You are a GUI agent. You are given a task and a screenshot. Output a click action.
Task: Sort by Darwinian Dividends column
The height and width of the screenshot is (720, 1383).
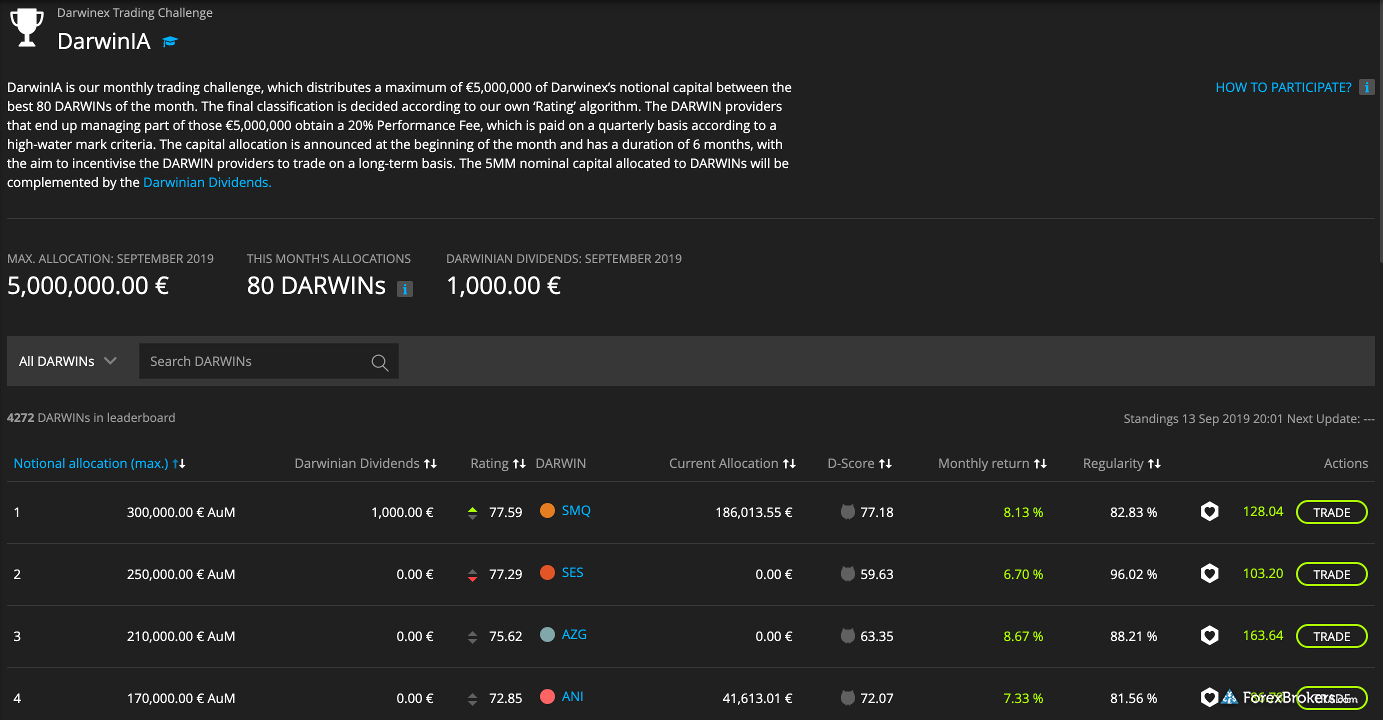pyautogui.click(x=366, y=463)
